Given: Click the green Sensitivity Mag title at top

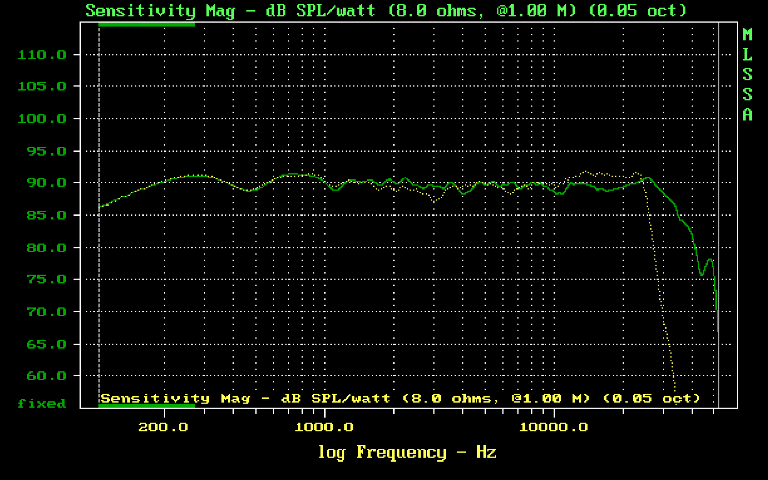Looking at the screenshot, I should (x=386, y=10).
